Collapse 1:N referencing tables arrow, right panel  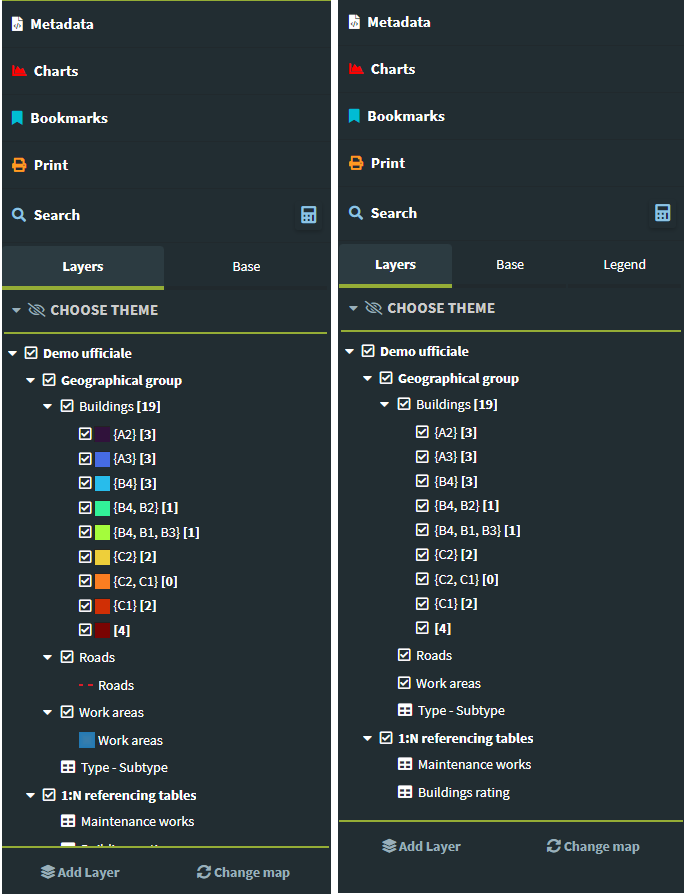pyautogui.click(x=367, y=738)
